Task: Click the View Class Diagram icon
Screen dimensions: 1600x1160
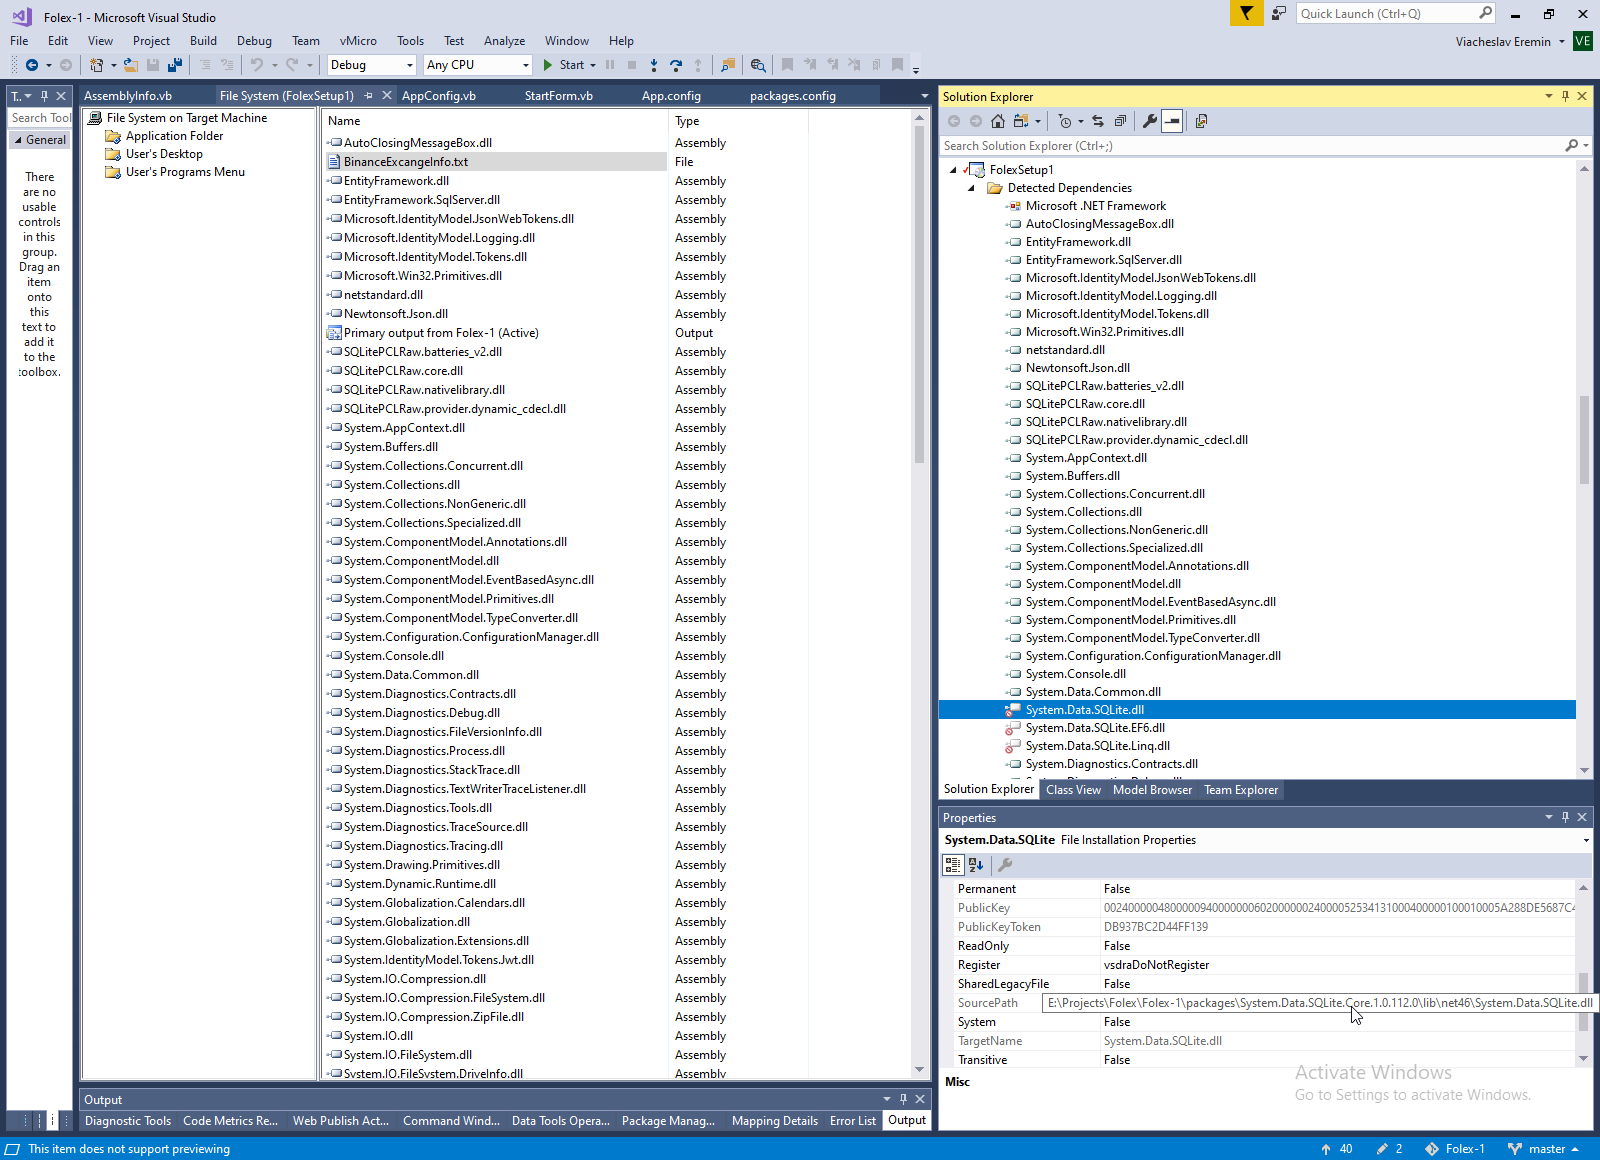Action: (1202, 121)
